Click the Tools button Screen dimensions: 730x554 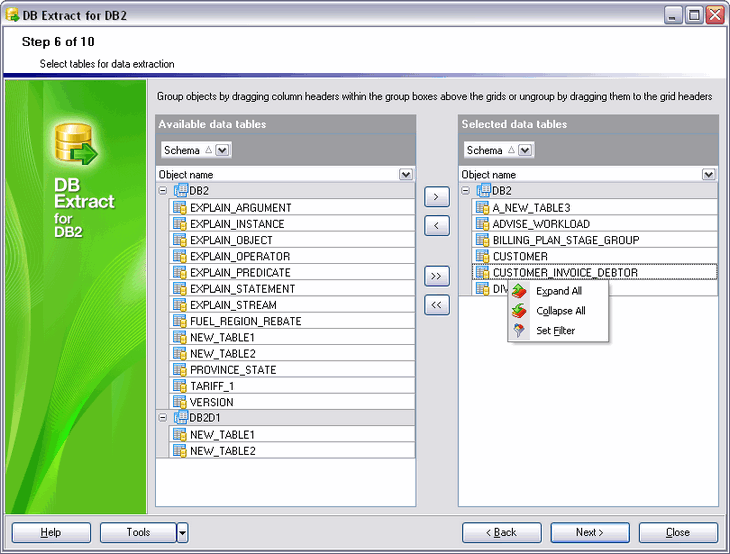138,533
